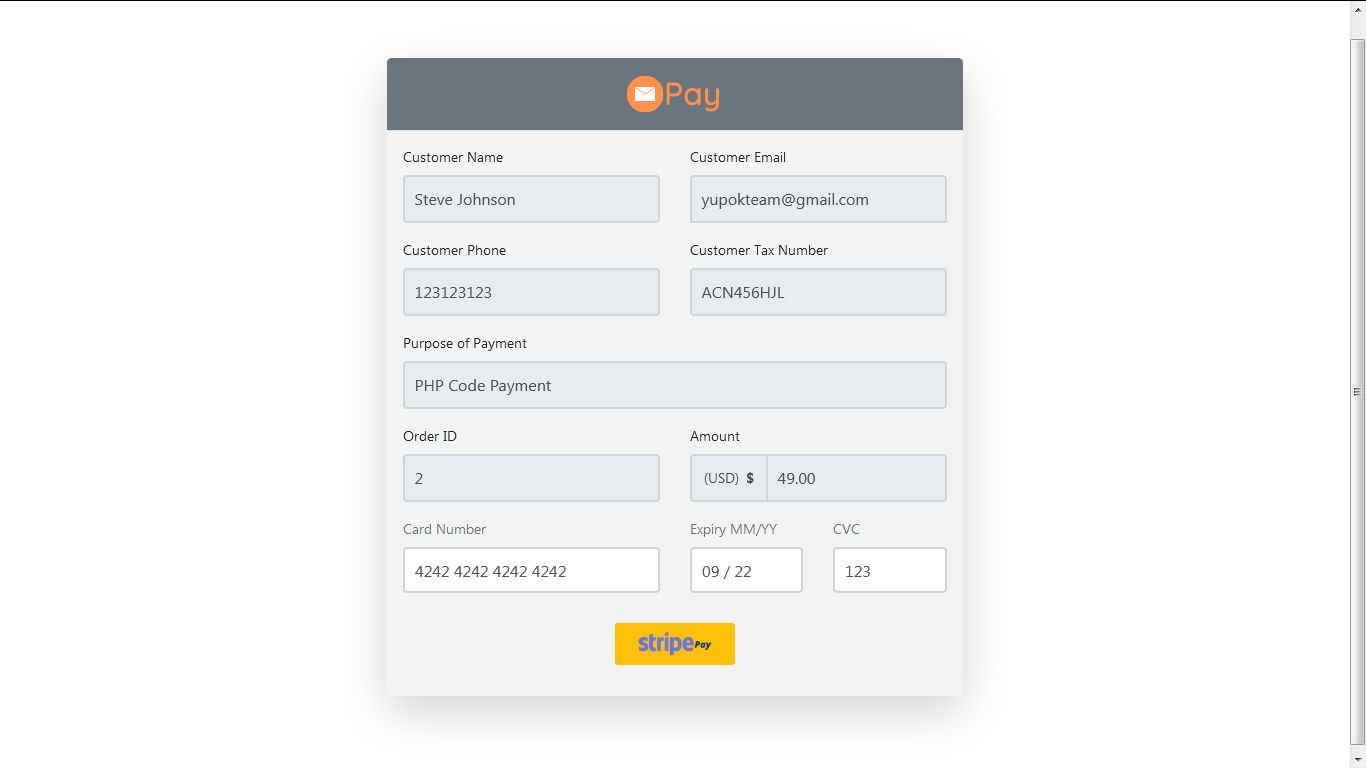This screenshot has height=768, width=1366.
Task: Click the Customer Phone input
Action: click(x=531, y=292)
